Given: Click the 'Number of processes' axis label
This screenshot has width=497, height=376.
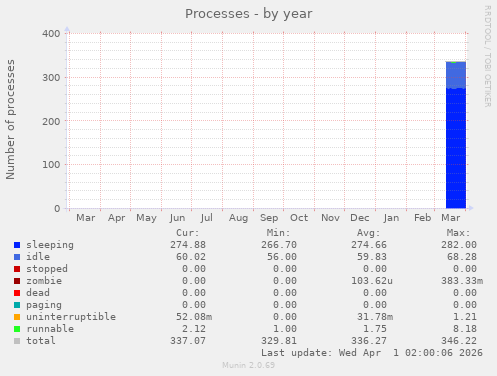Looking at the screenshot, I should 10,120.
